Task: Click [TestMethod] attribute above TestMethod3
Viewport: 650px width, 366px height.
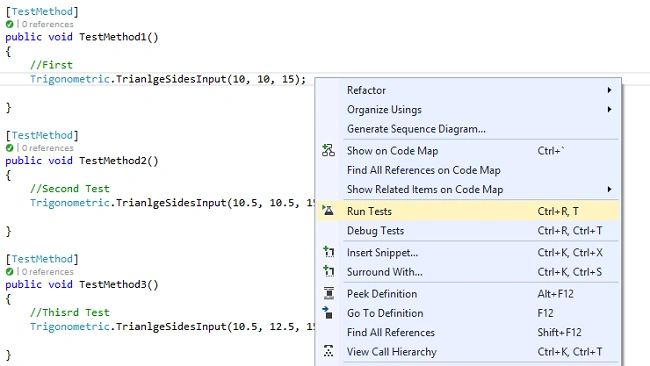Action: 42,259
